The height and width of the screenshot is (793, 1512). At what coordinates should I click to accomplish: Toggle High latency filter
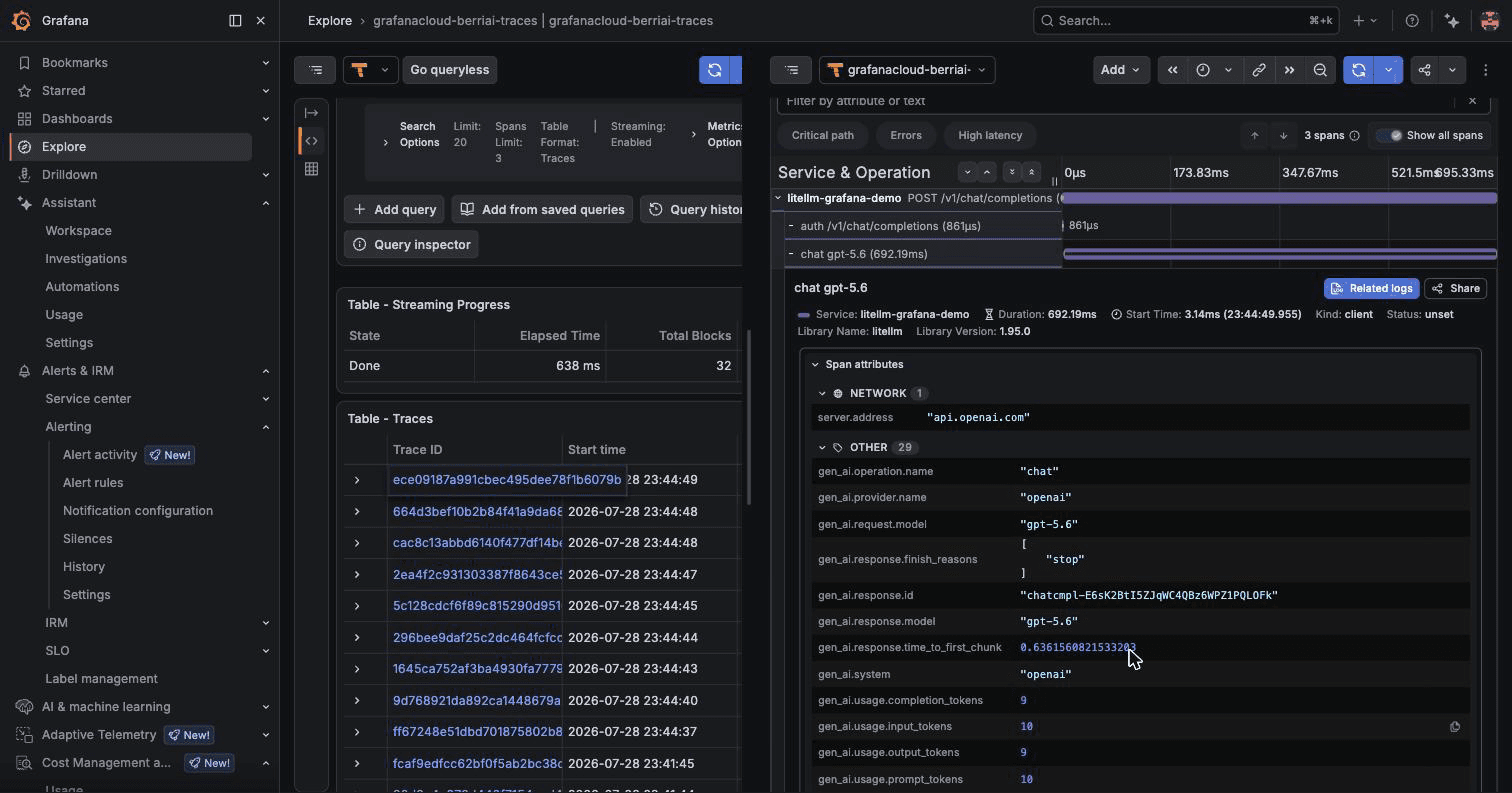pos(990,135)
